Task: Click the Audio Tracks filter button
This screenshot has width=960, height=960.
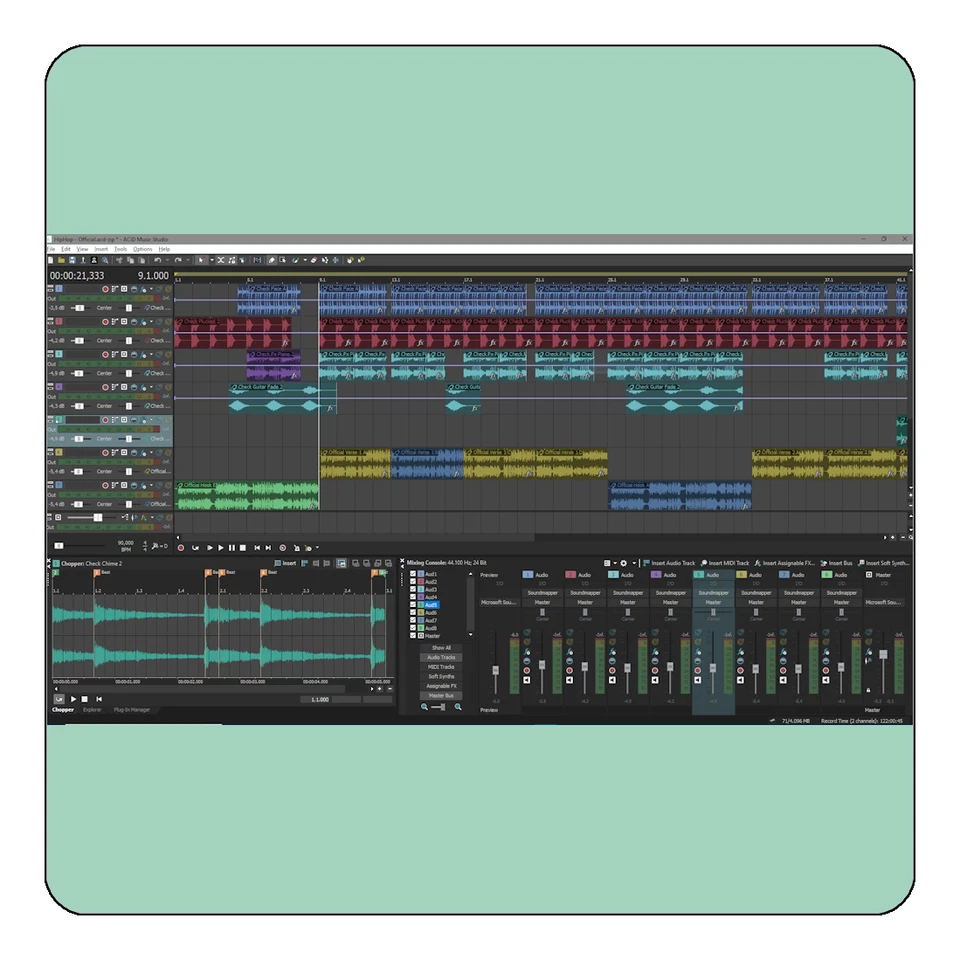Action: [x=441, y=658]
